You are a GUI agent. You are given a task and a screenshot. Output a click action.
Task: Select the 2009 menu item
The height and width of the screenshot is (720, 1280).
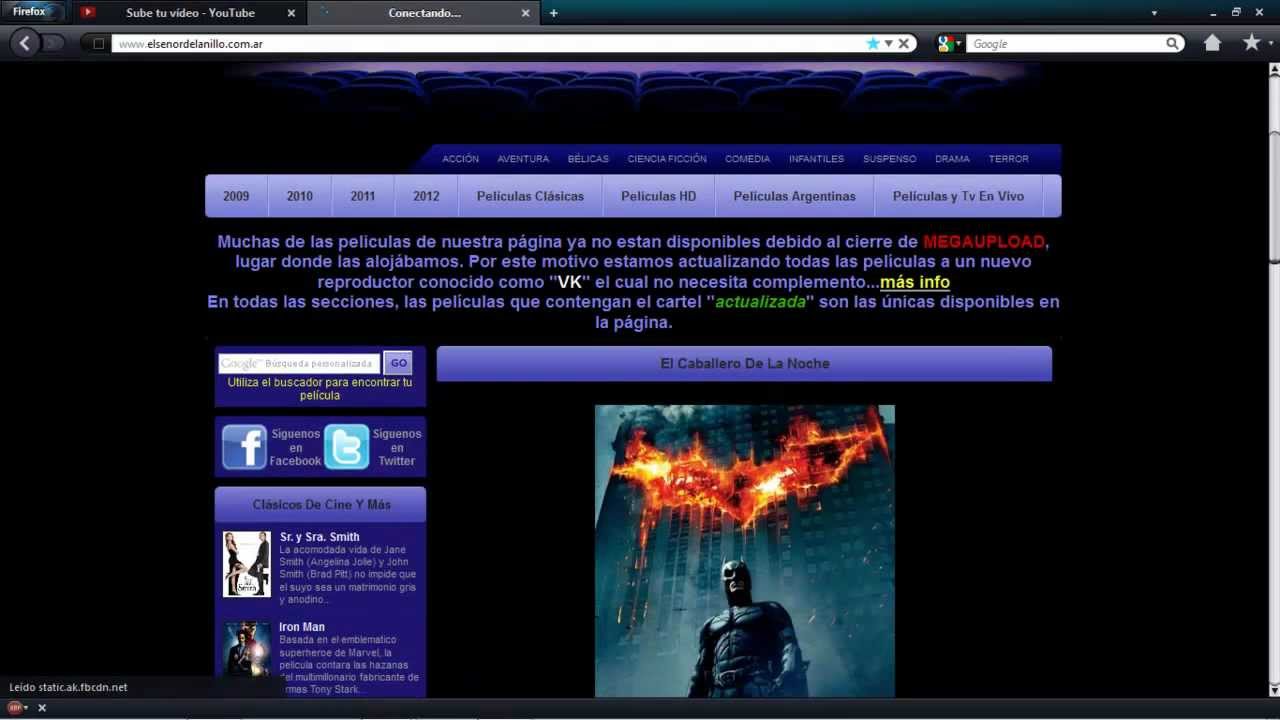click(x=236, y=196)
